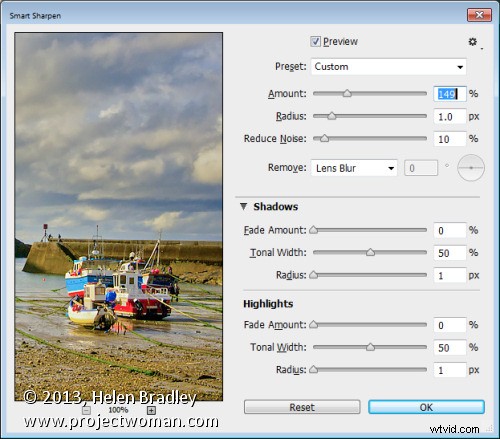Click the Highlights Tonal Width value field

[x=450, y=348]
